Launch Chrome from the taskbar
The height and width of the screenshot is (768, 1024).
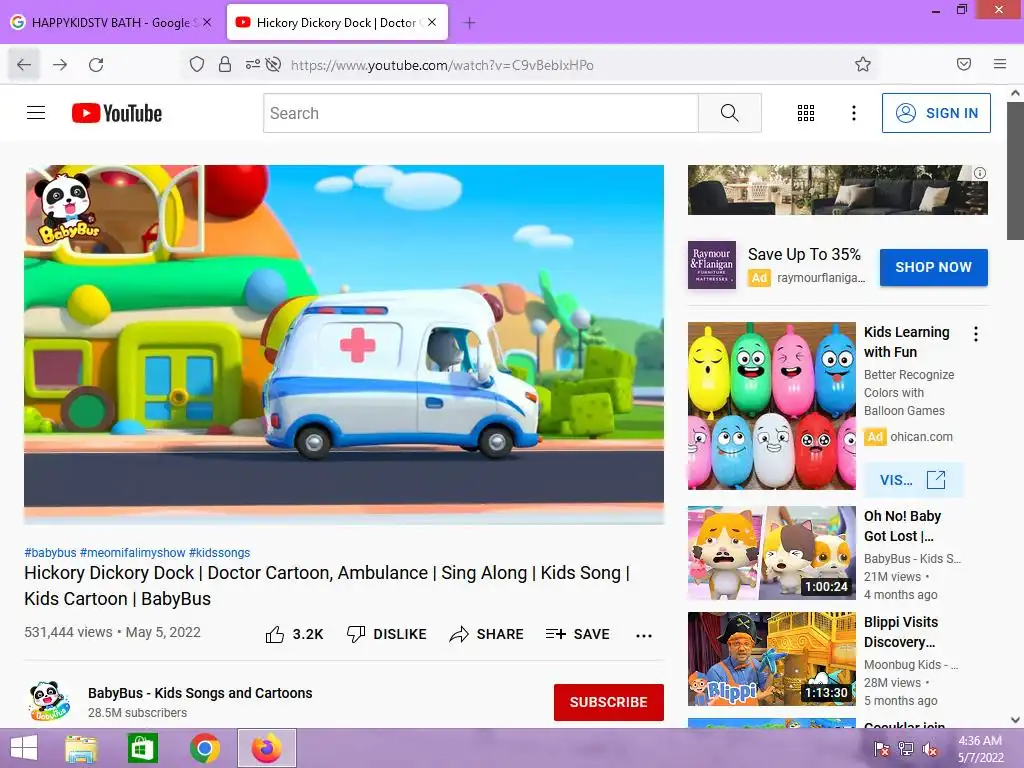tap(204, 748)
